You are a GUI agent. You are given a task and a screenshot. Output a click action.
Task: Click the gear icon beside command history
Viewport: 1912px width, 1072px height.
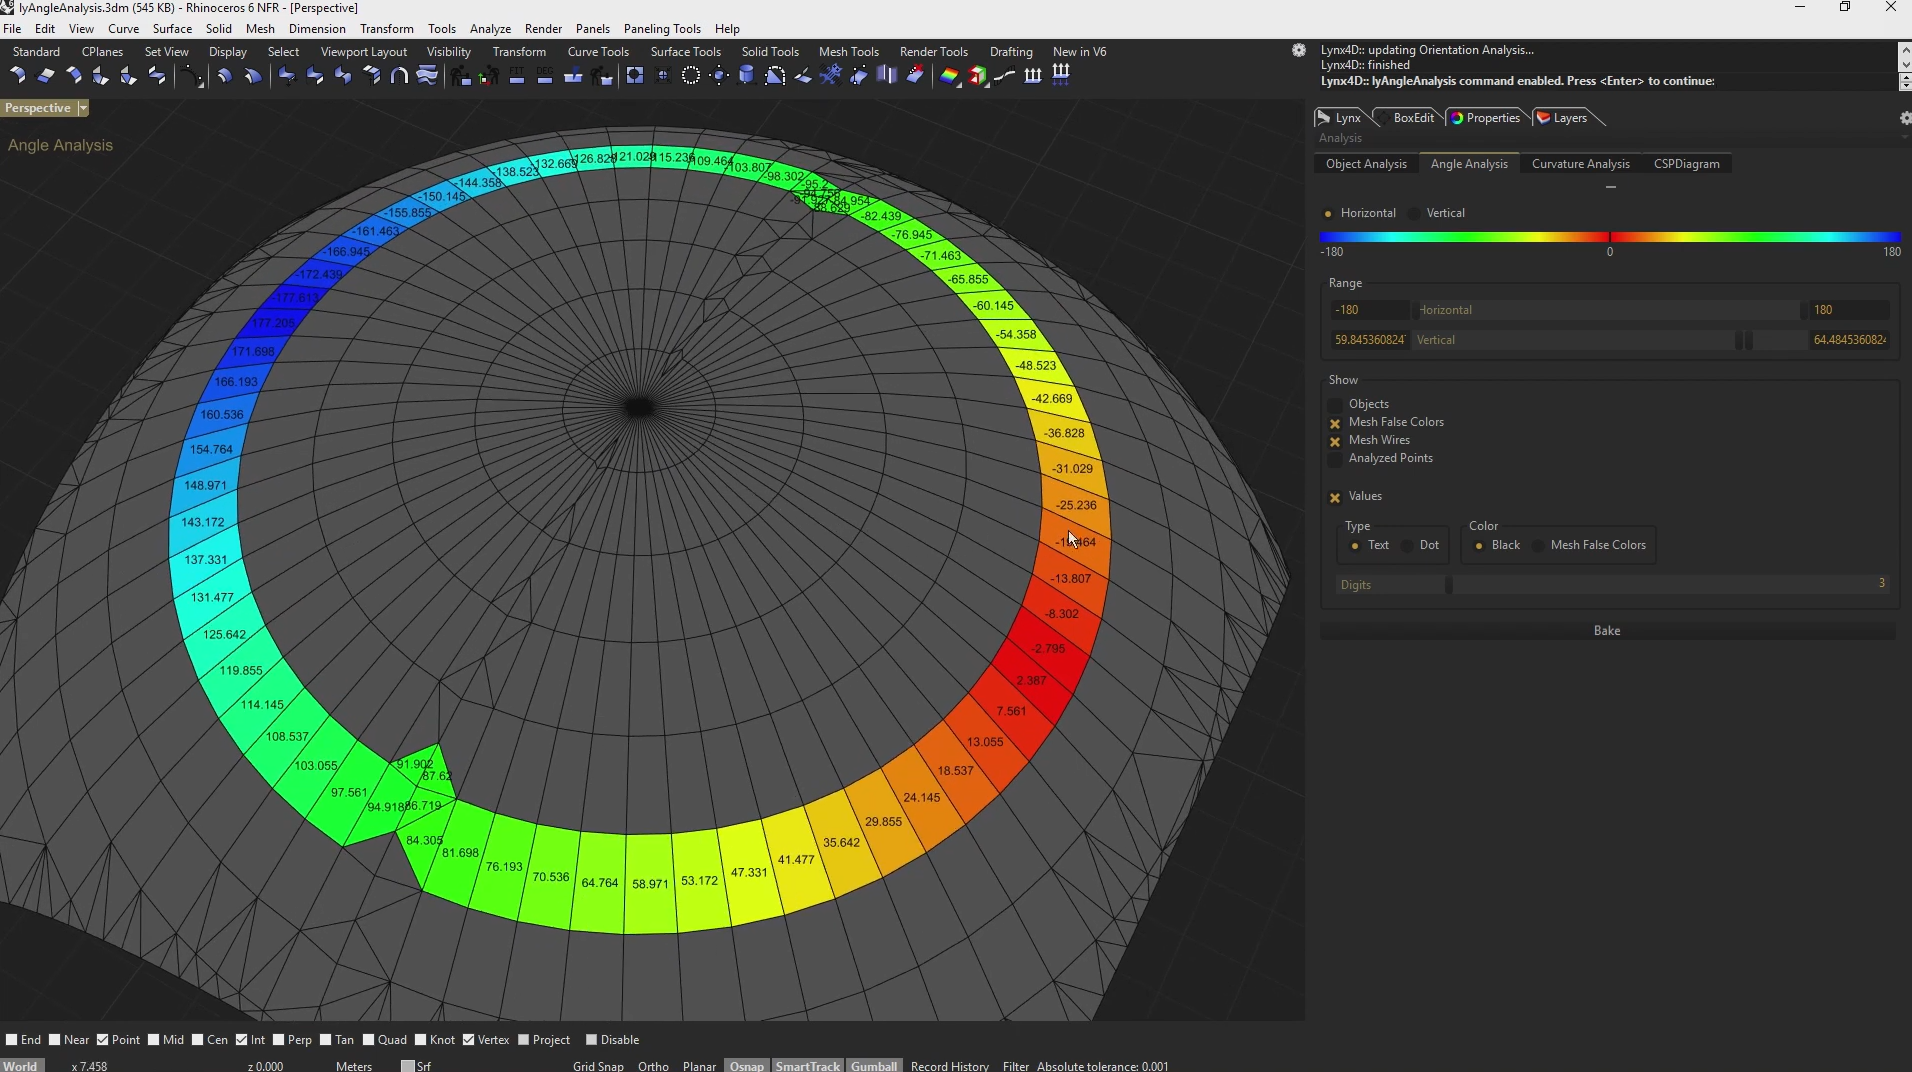click(1298, 50)
